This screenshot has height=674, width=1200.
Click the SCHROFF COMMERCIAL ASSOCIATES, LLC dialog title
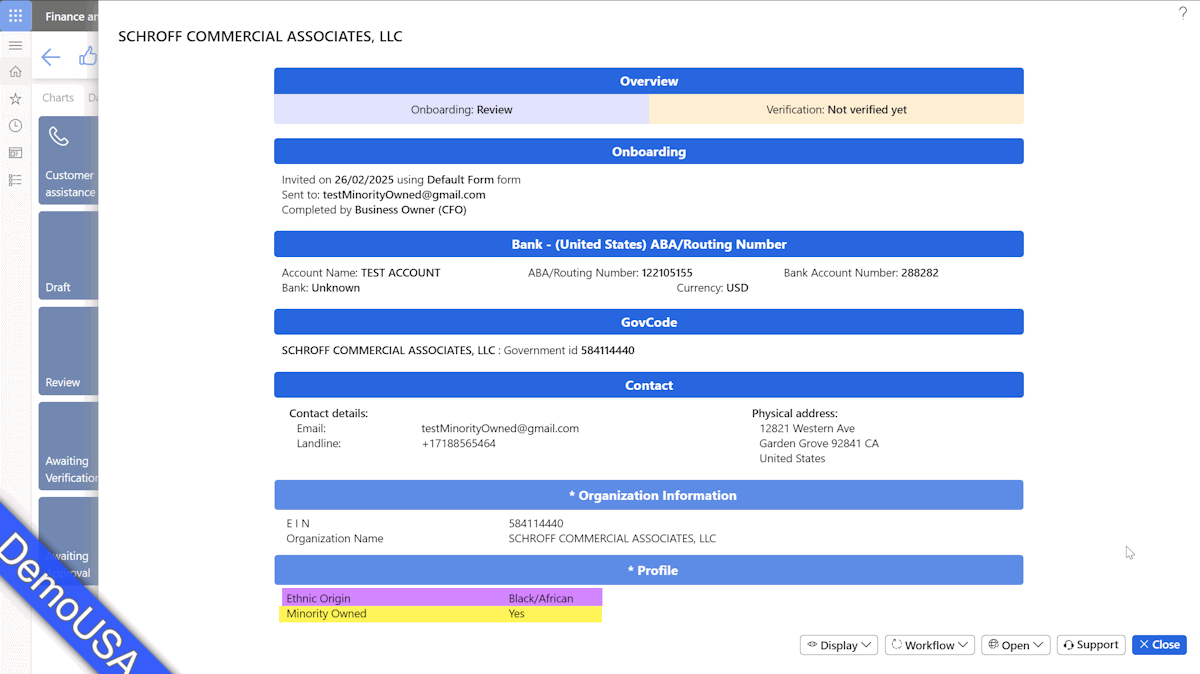pos(260,36)
